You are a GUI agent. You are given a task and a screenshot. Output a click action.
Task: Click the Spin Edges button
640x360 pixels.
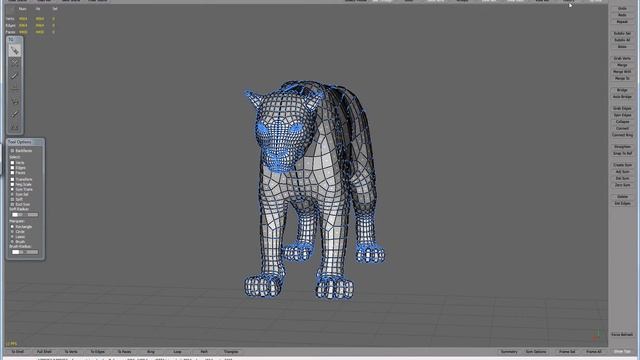622,115
